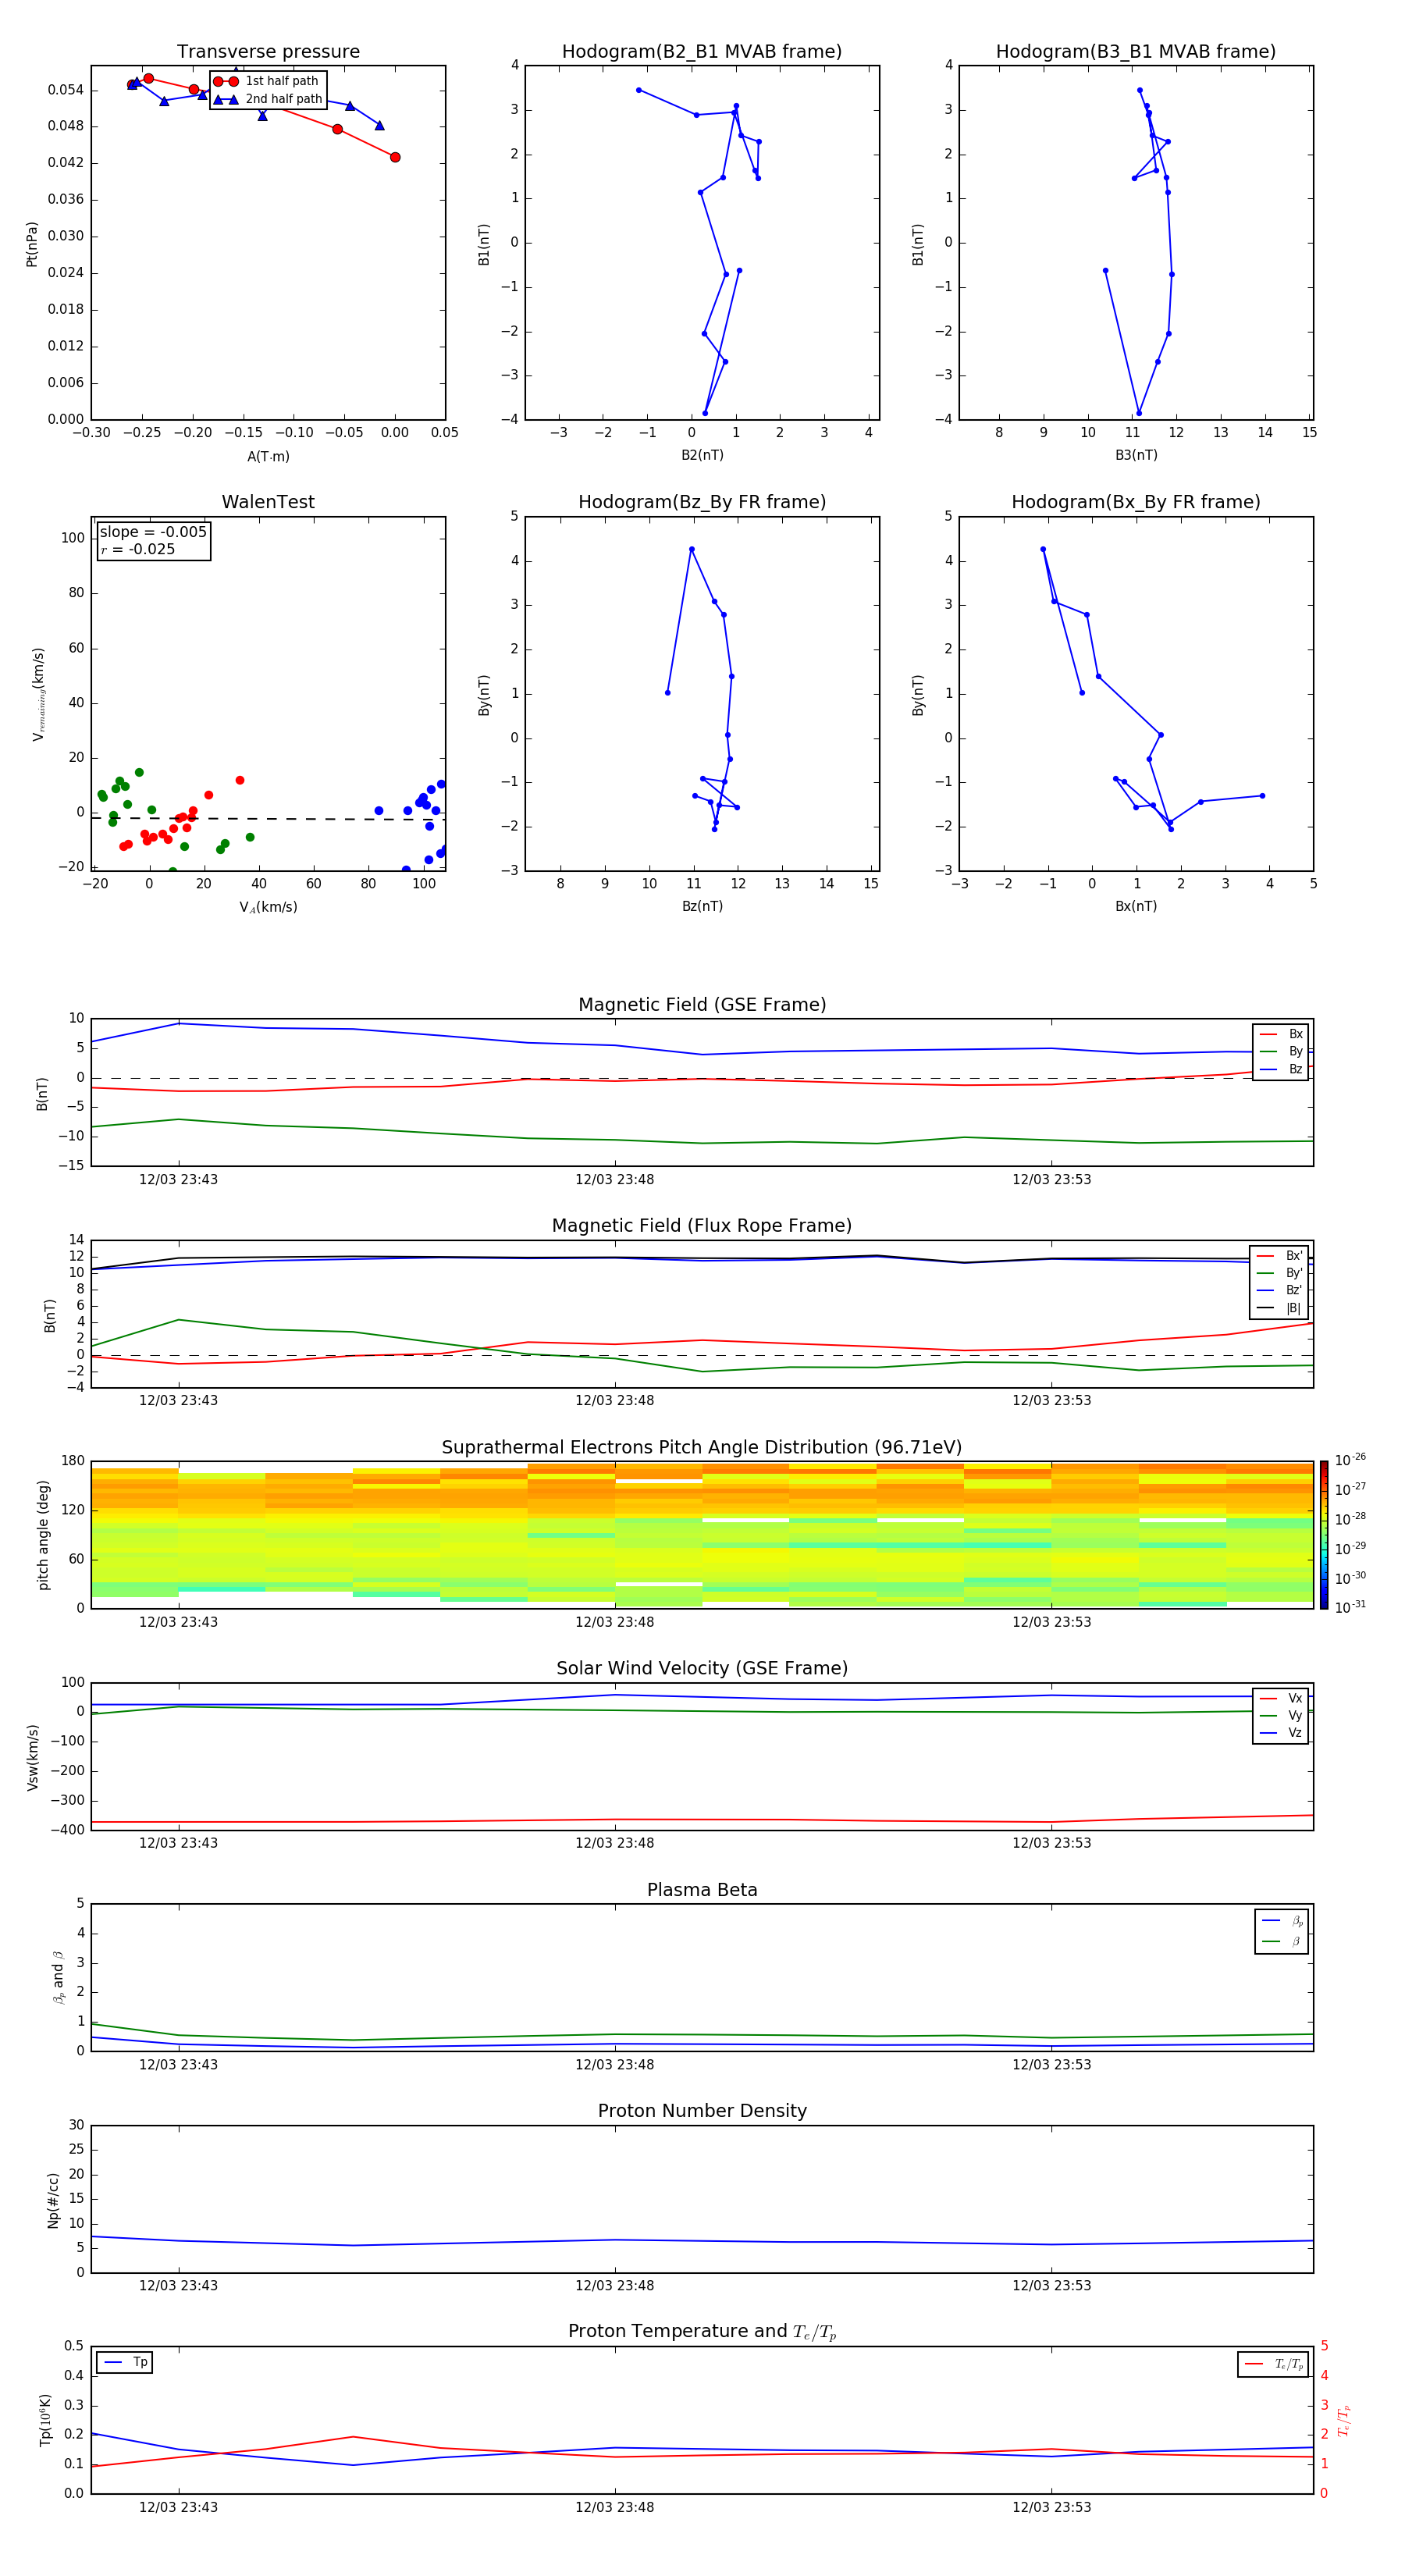Click the "Plasma Beta" plot title
Screen dimensions: 1405x2576
702,1890
